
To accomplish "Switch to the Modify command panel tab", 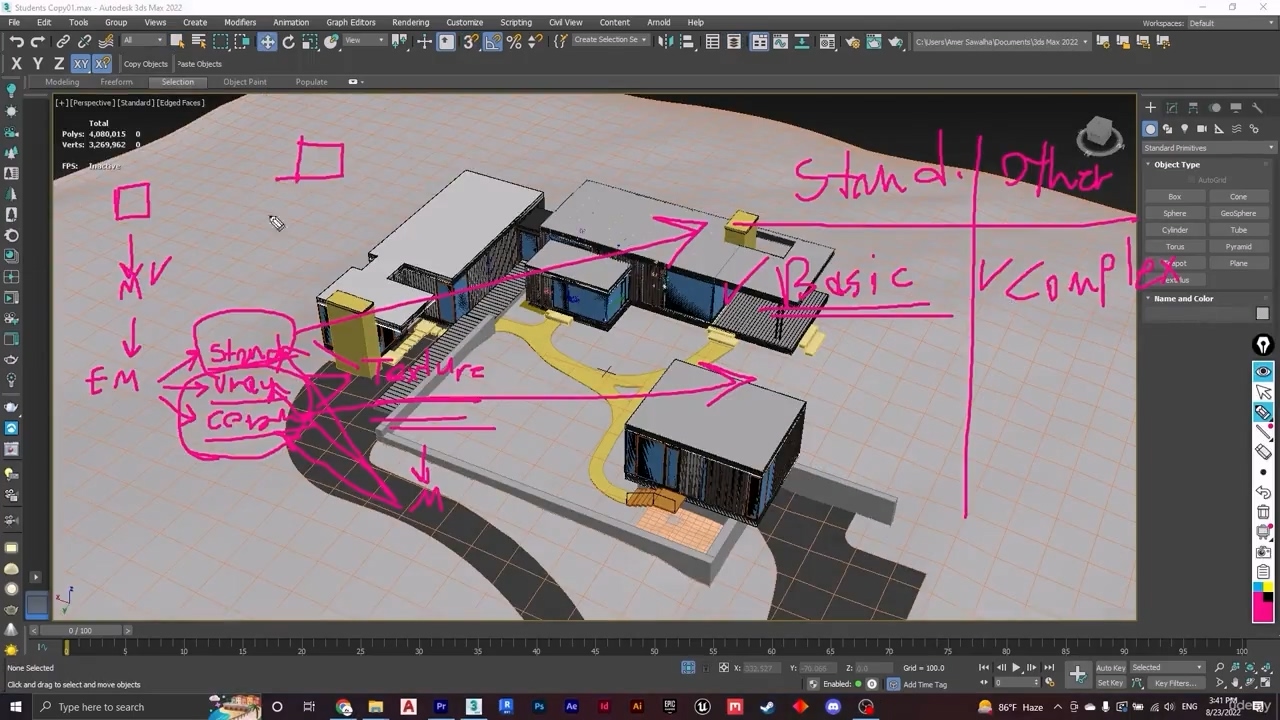I will click(x=1172, y=108).
